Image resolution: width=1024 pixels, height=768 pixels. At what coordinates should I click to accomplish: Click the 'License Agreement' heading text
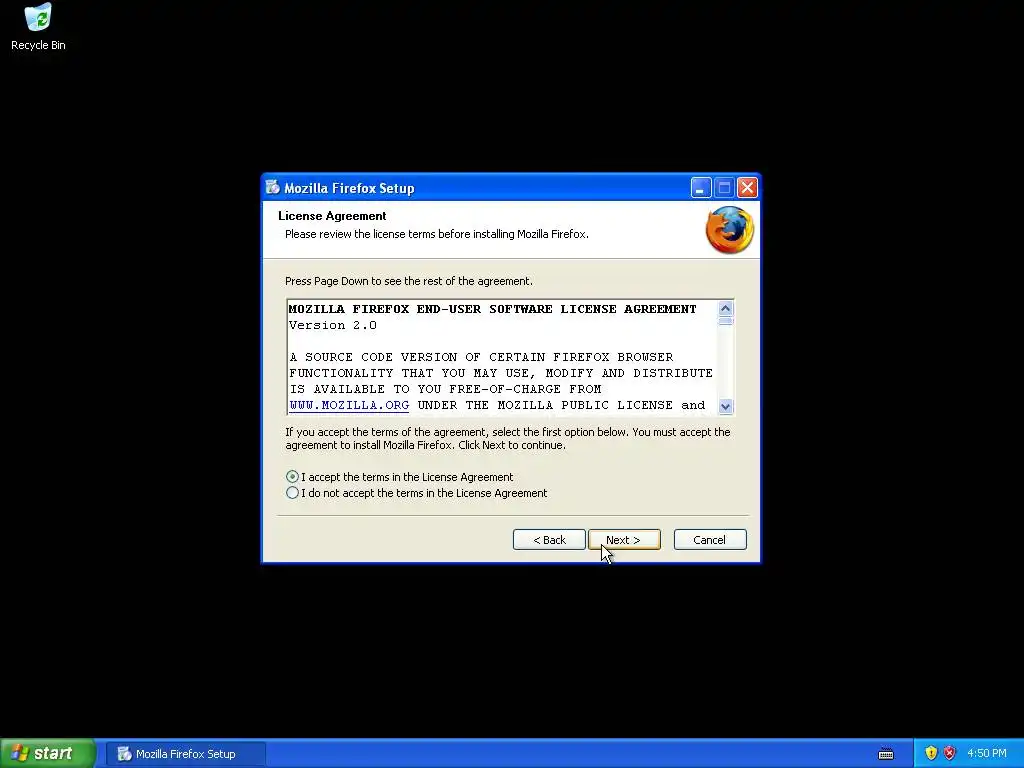[332, 216]
